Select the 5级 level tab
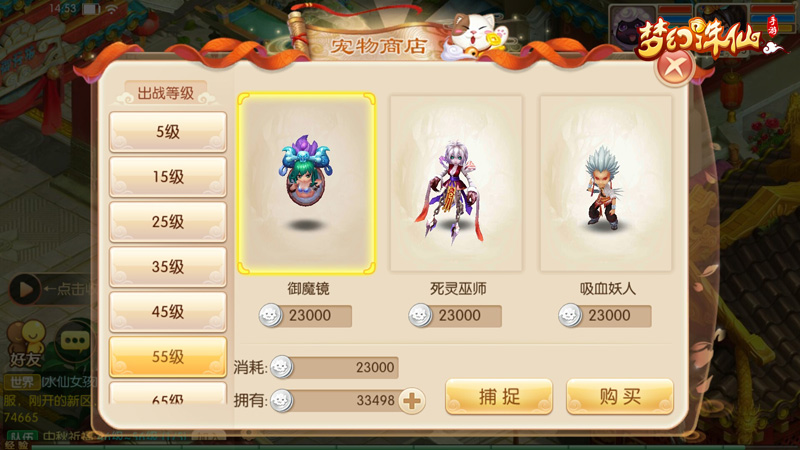The image size is (800, 450). point(168,132)
